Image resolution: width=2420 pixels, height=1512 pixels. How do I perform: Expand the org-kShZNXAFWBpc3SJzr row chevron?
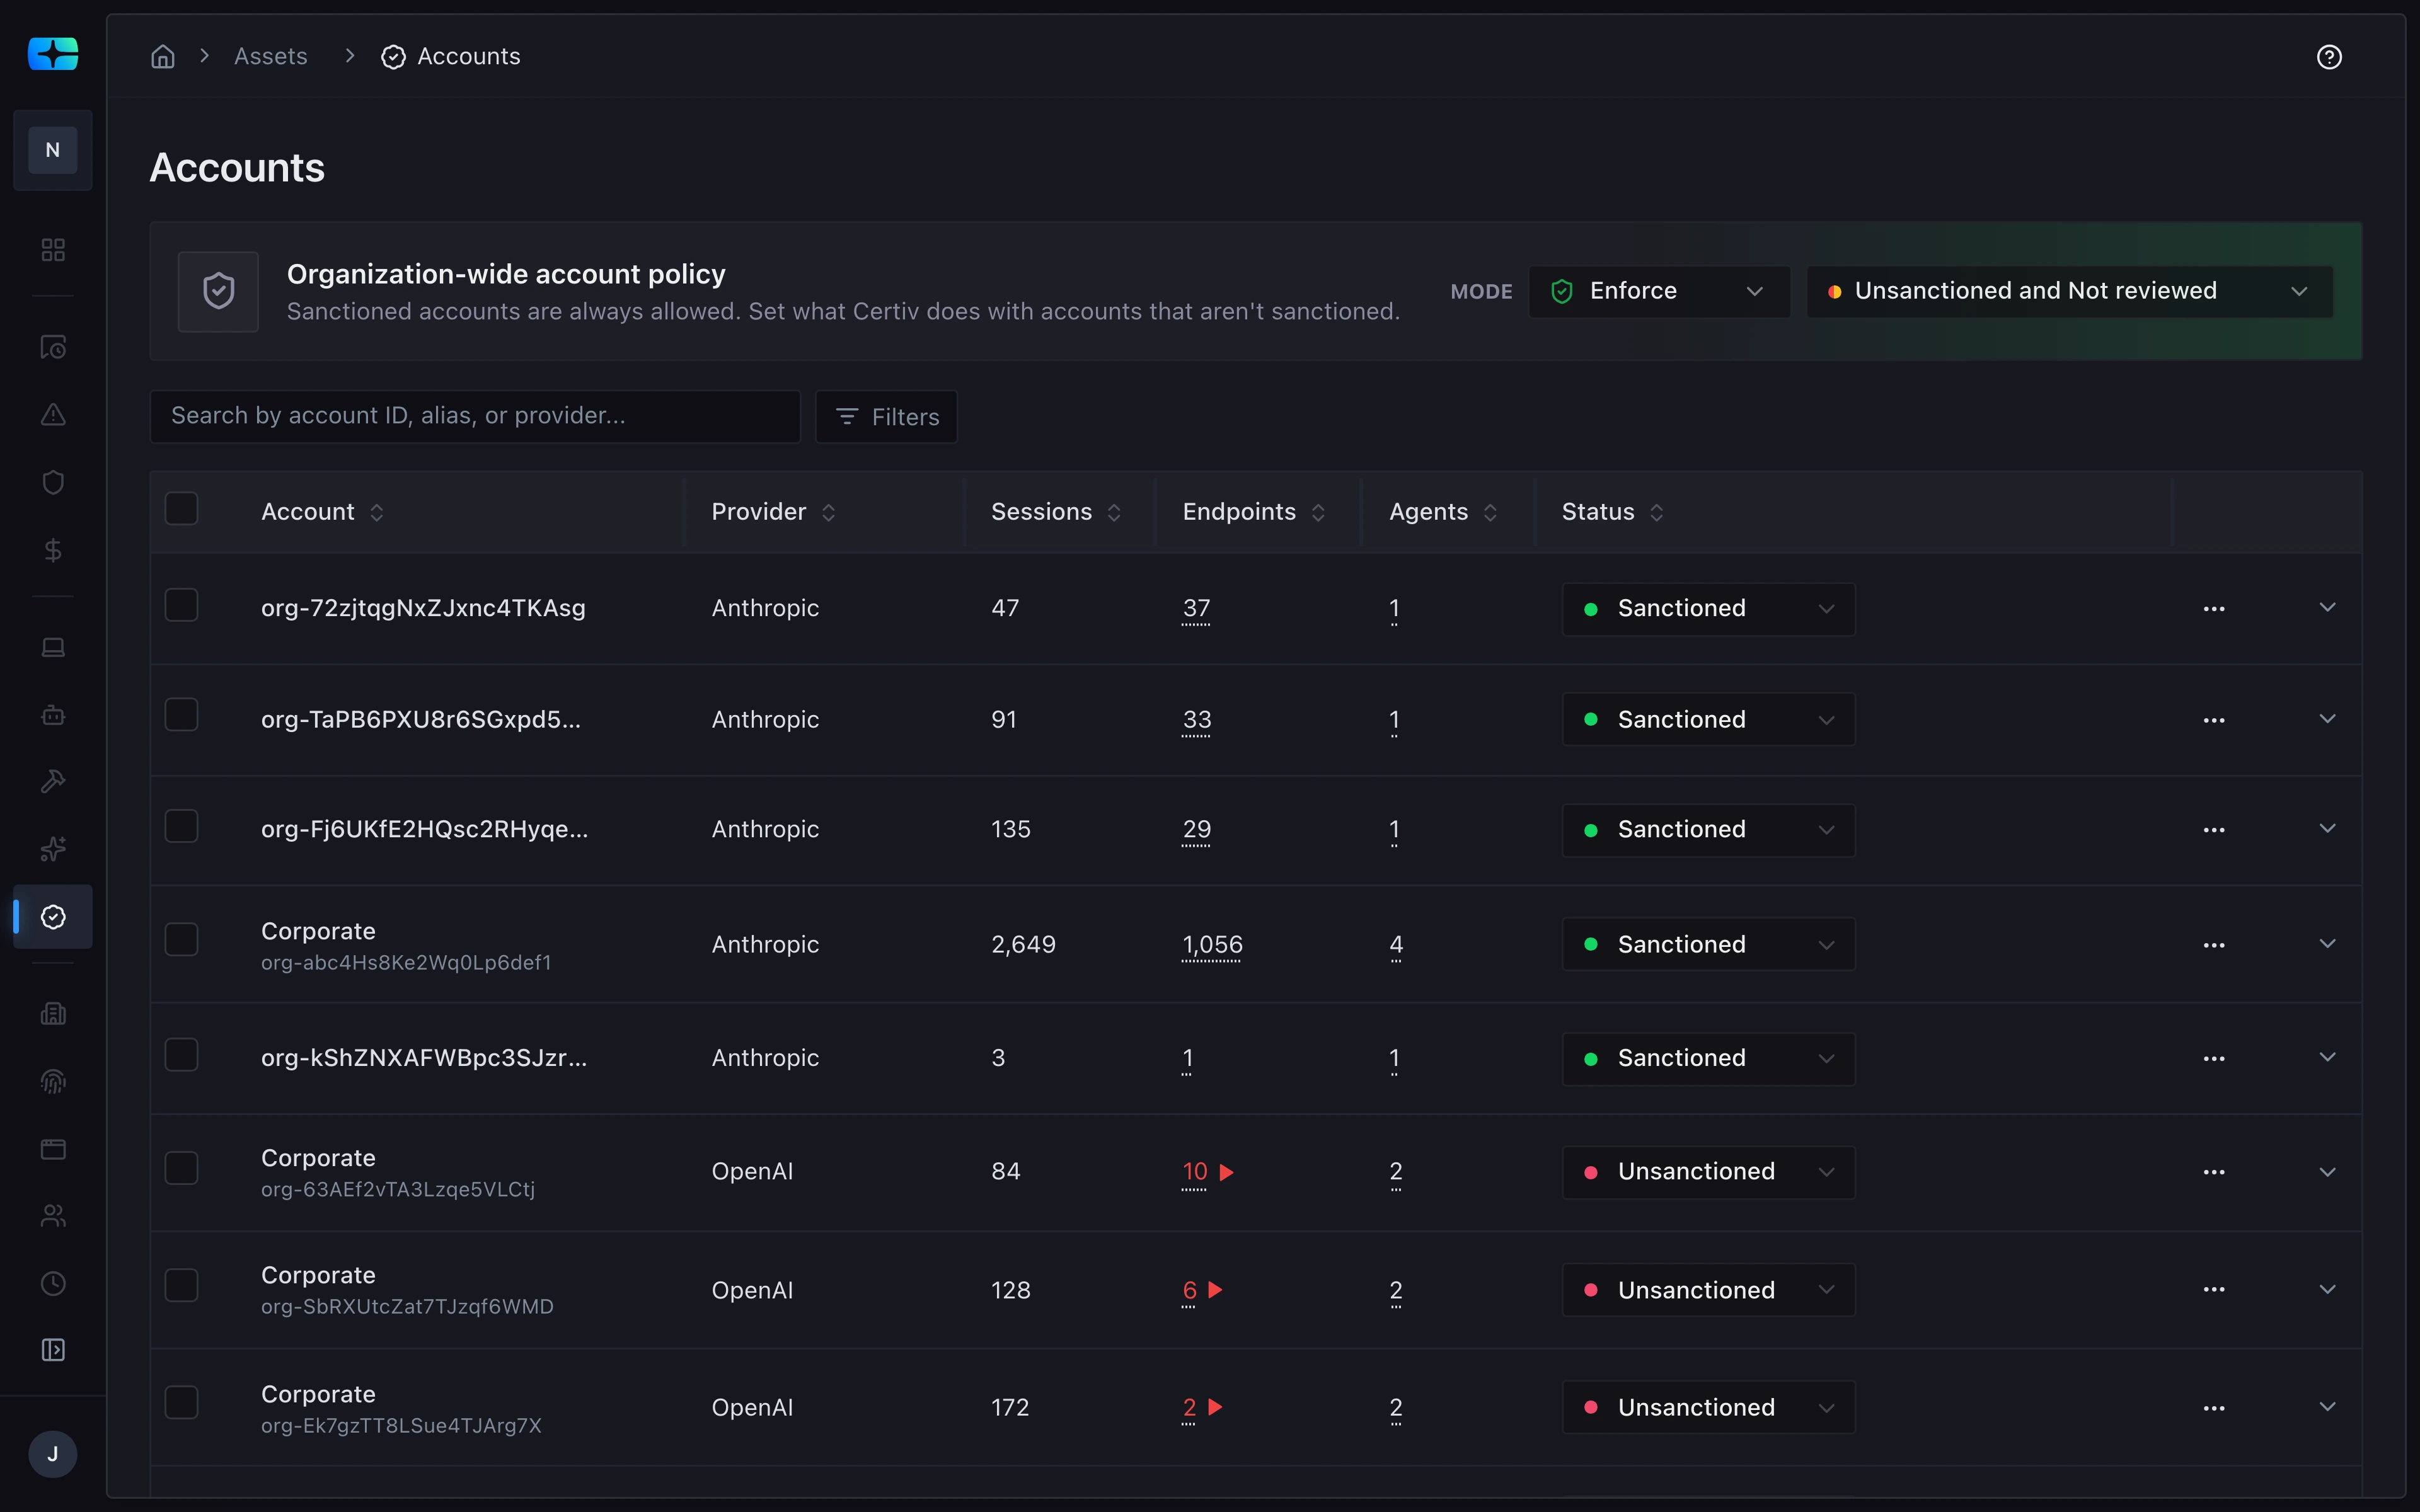(x=2327, y=1057)
